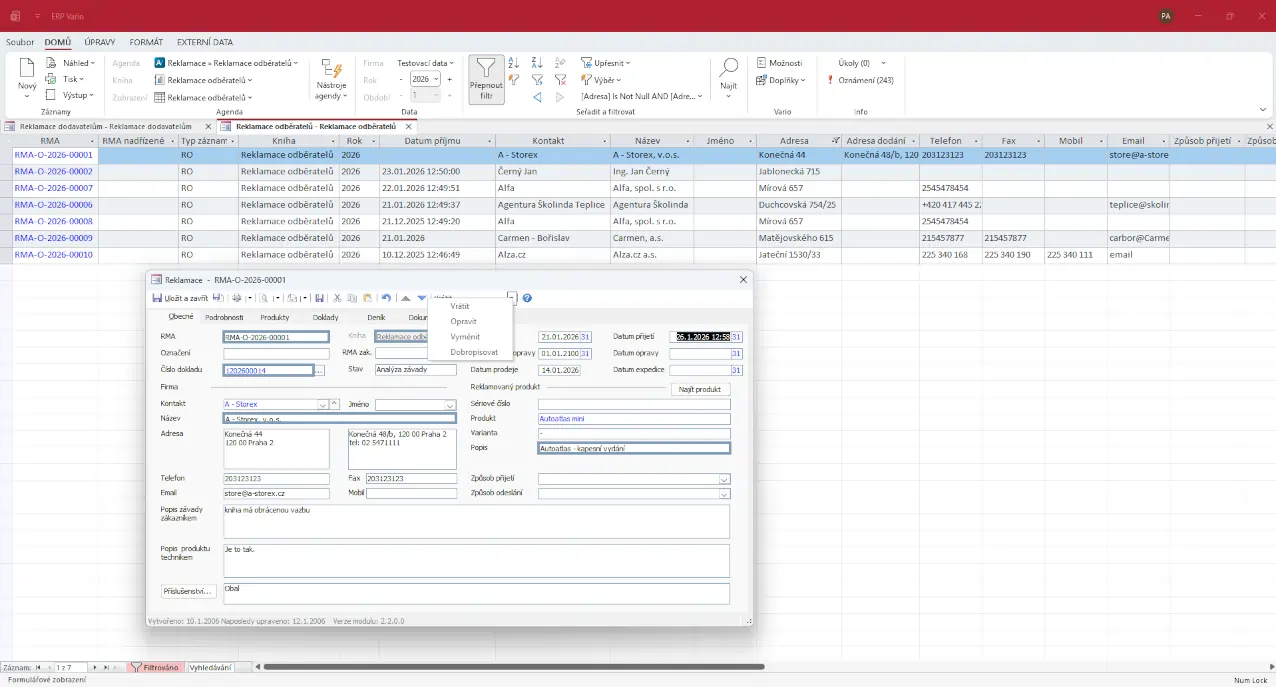Open the Způsob přijetí dropdown
This screenshot has width=1276, height=687.
pyautogui.click(x=724, y=479)
